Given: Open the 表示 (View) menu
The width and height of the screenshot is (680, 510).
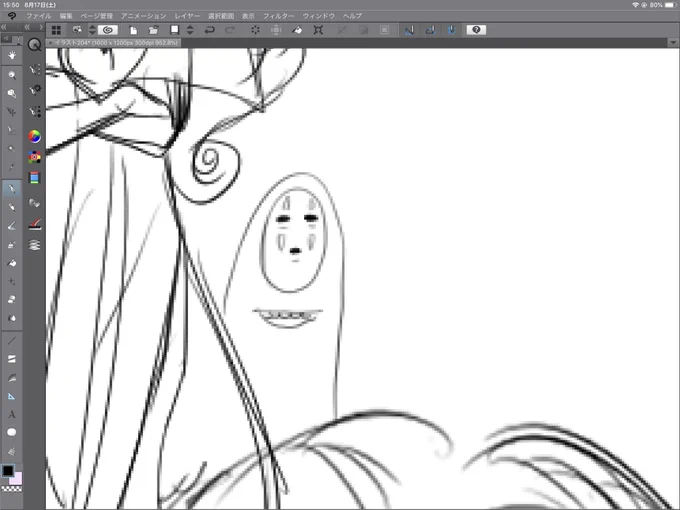Looking at the screenshot, I should [x=248, y=16].
